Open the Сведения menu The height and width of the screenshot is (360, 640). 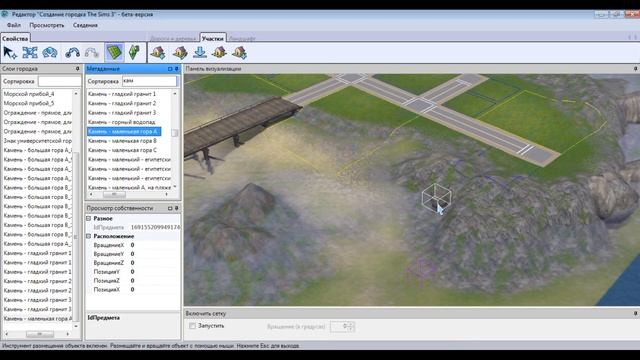click(x=85, y=25)
